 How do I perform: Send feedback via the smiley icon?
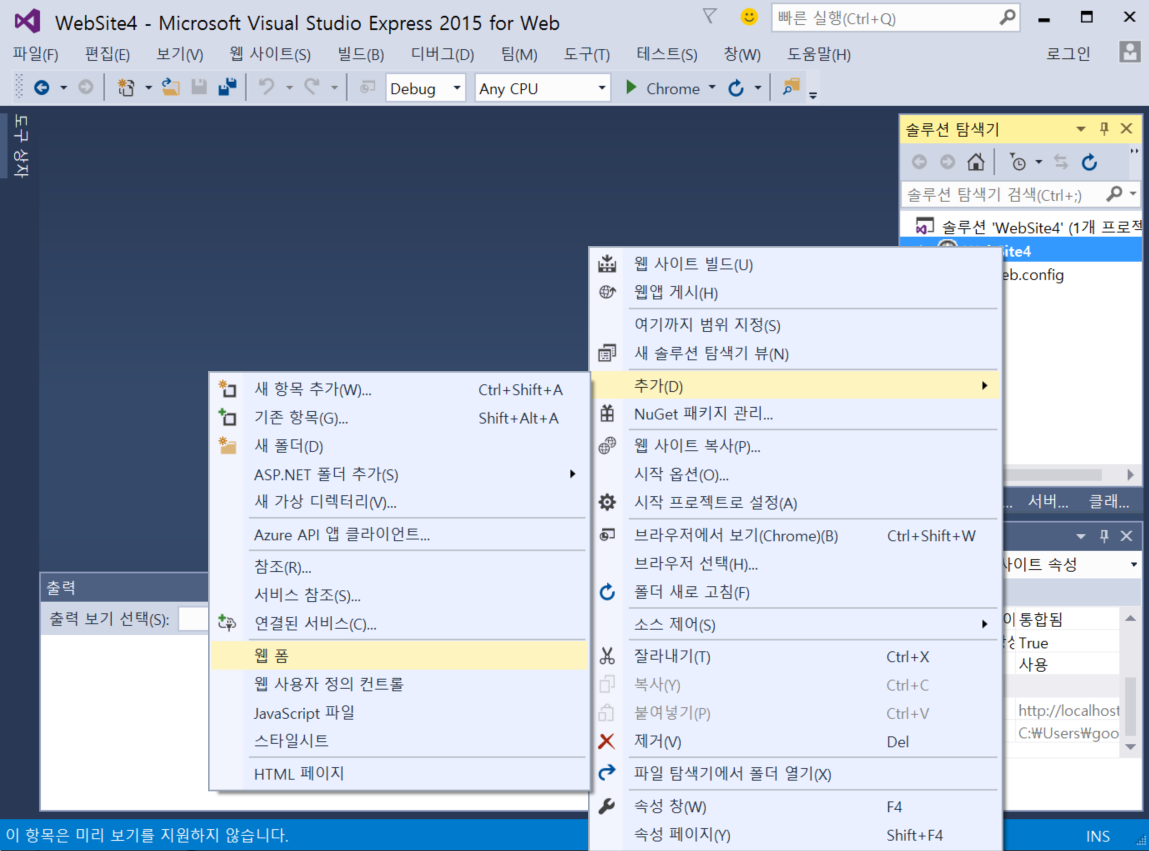coord(748,17)
